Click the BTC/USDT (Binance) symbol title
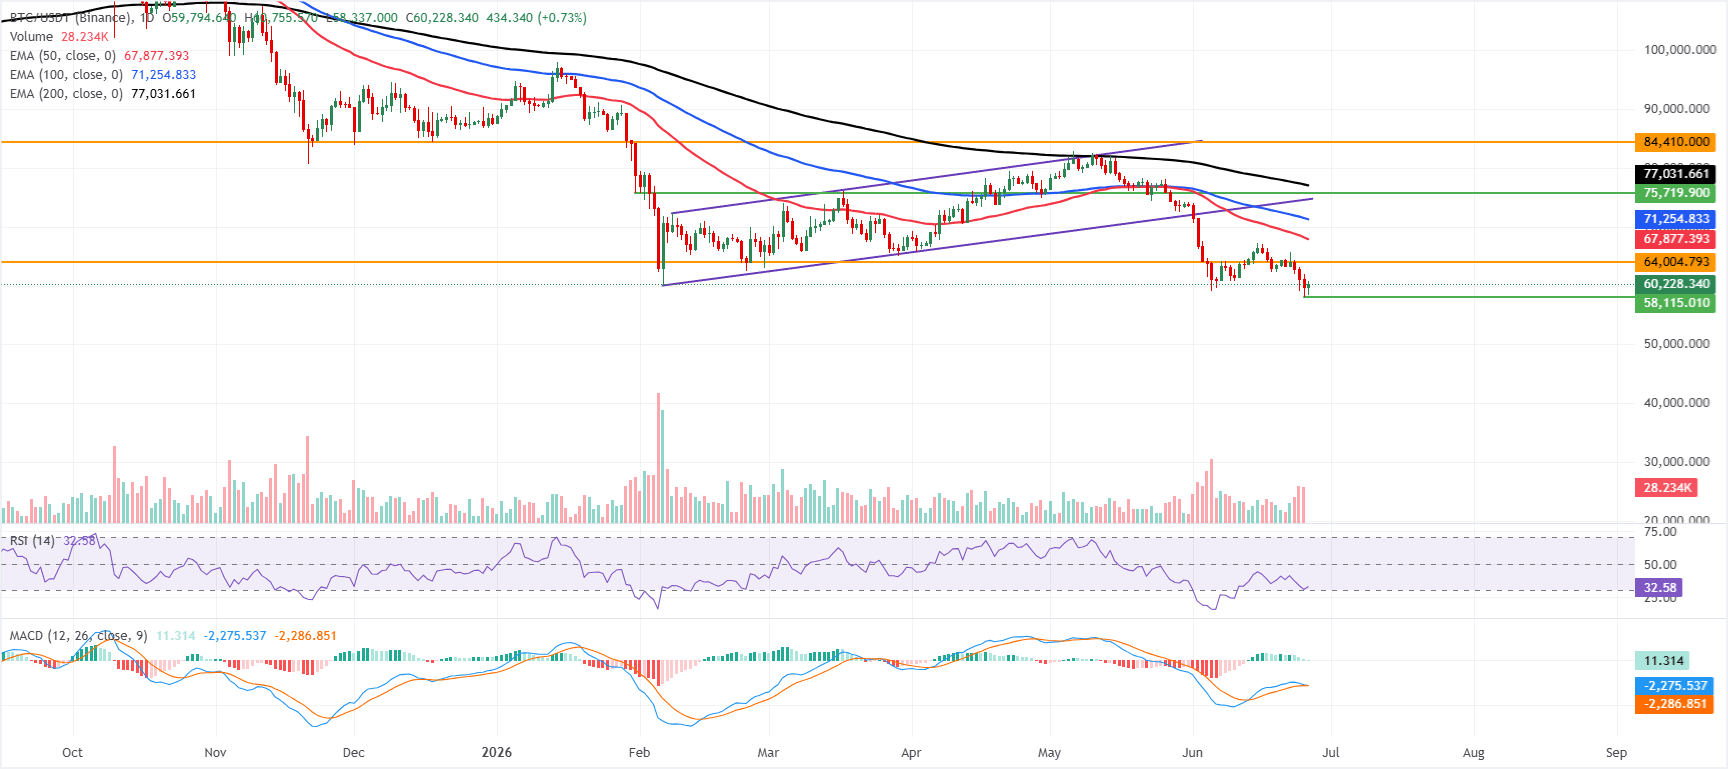1728x769 pixels. (71, 18)
